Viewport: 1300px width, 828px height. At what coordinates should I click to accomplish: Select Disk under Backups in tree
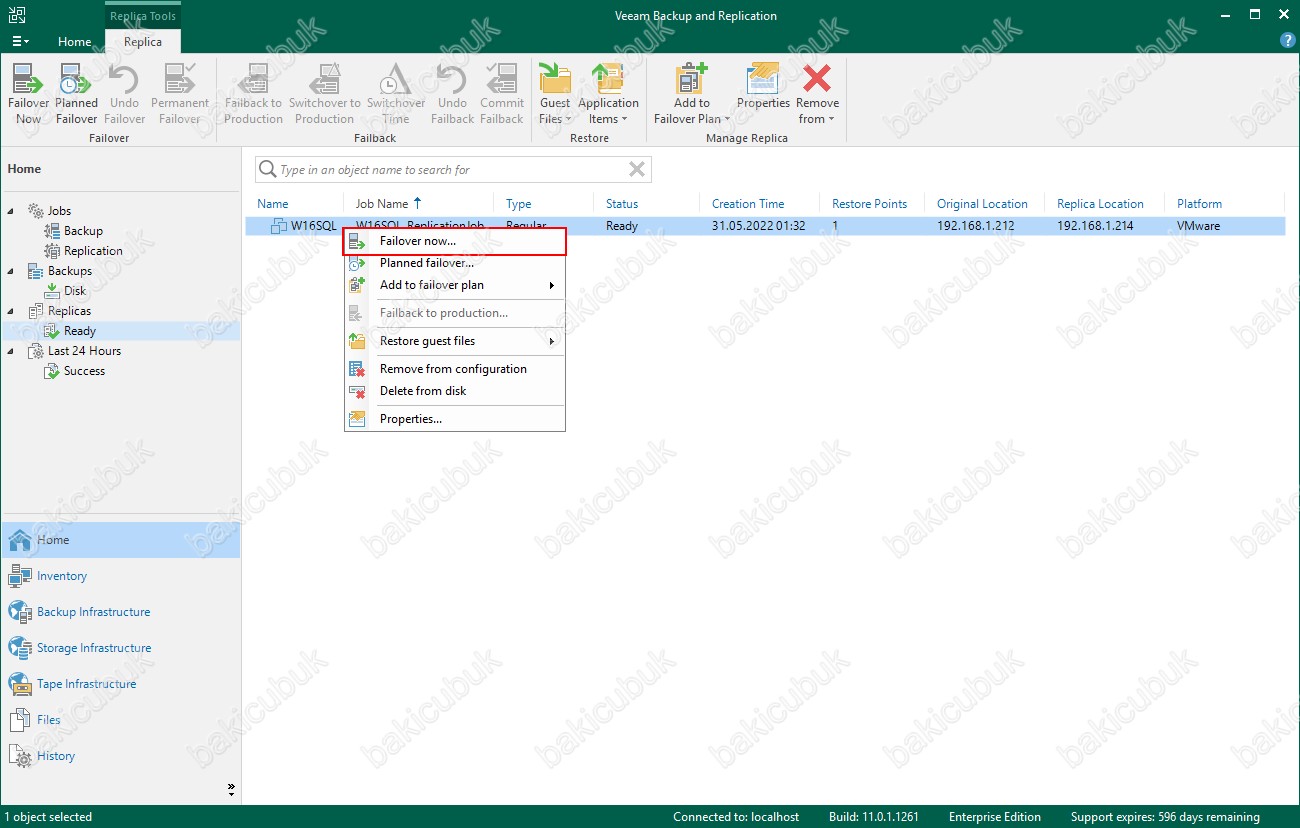[75, 291]
